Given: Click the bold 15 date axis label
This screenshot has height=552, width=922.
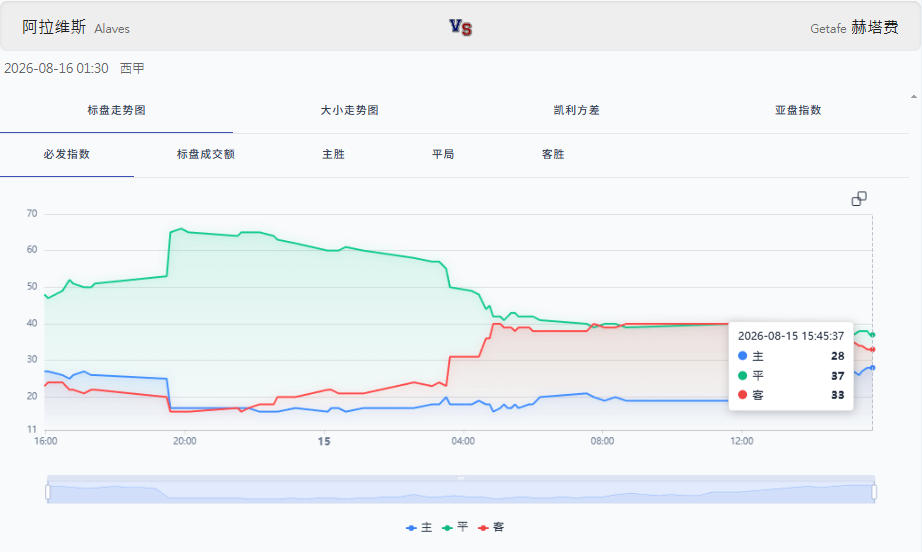Looking at the screenshot, I should click(x=324, y=441).
